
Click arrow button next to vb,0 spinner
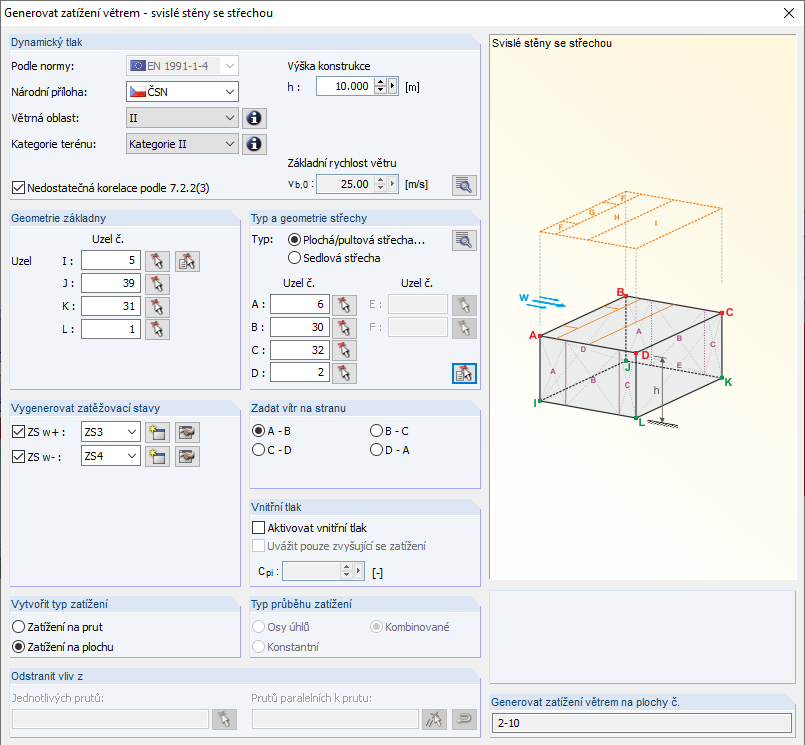pyautogui.click(x=393, y=184)
